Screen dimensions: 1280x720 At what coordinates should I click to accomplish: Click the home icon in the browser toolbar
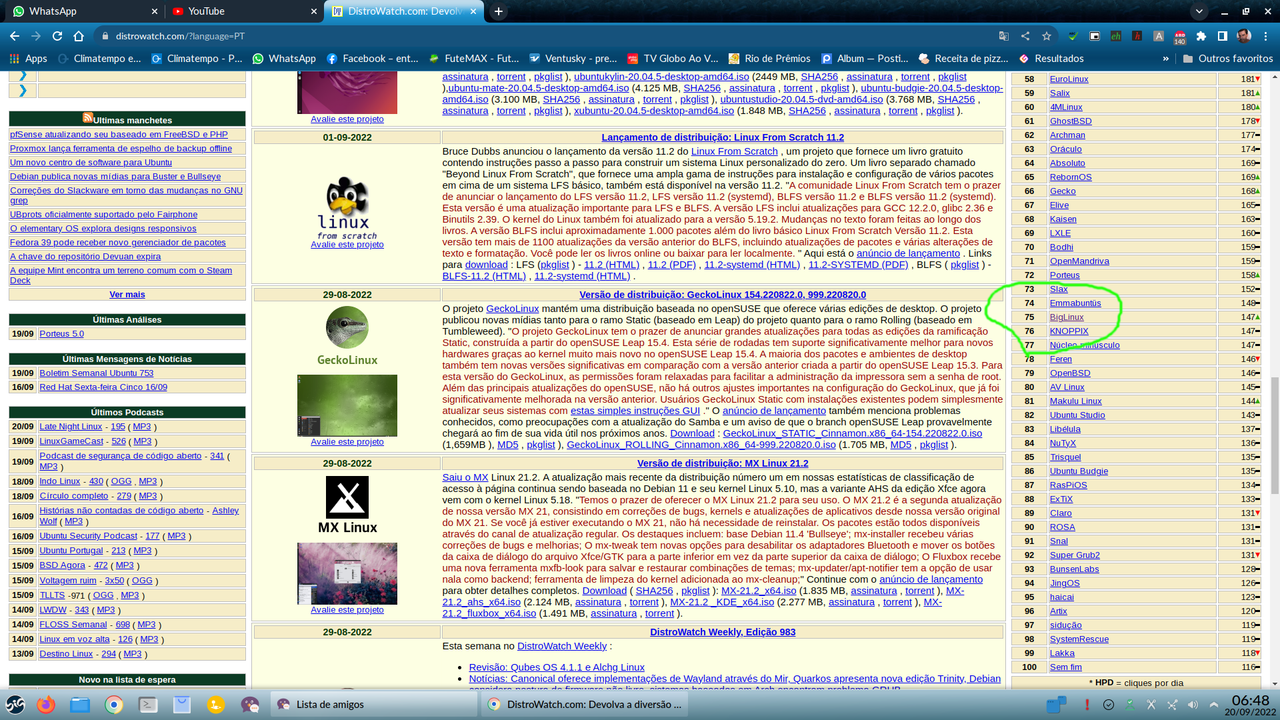pyautogui.click(x=80, y=36)
